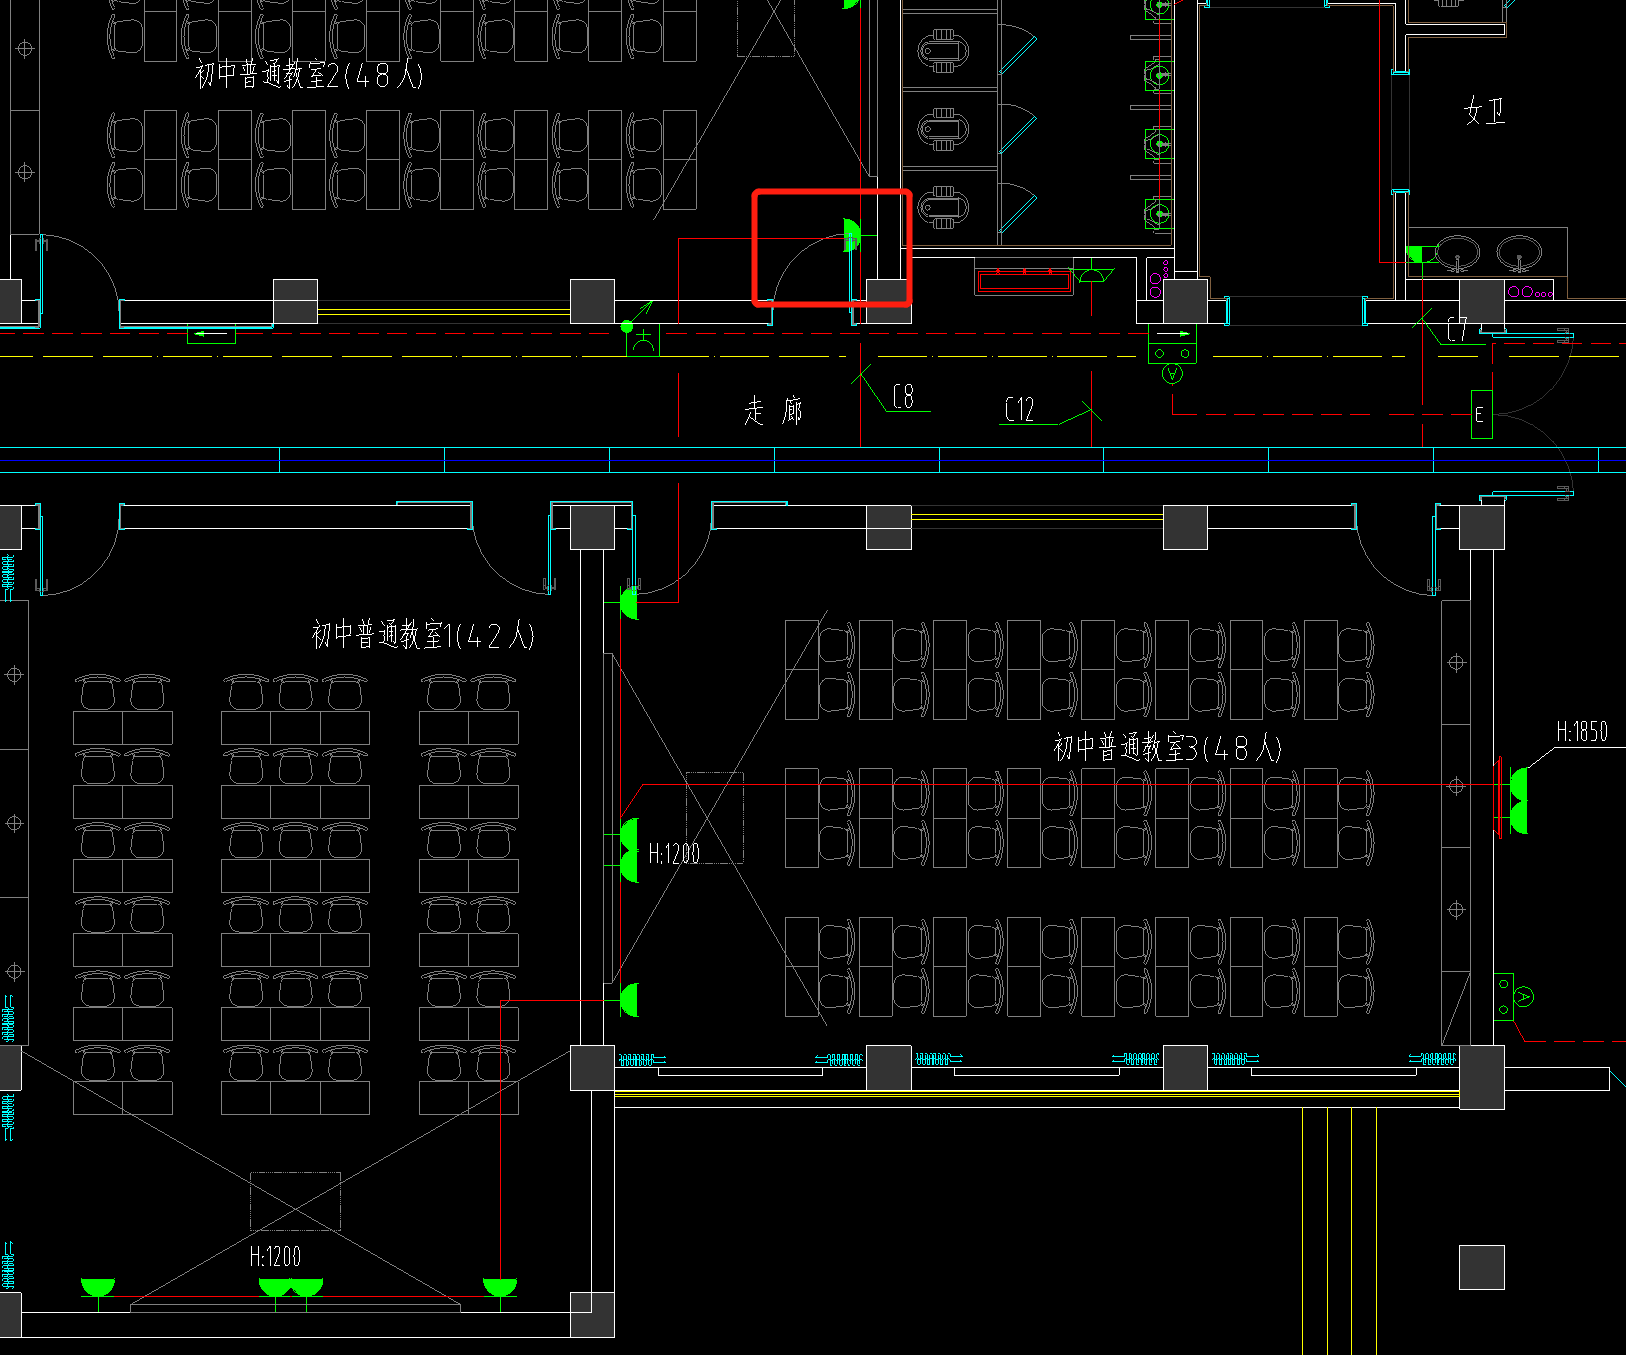Click magenta circles symbol below the wash basins
The height and width of the screenshot is (1355, 1626).
[1530, 292]
